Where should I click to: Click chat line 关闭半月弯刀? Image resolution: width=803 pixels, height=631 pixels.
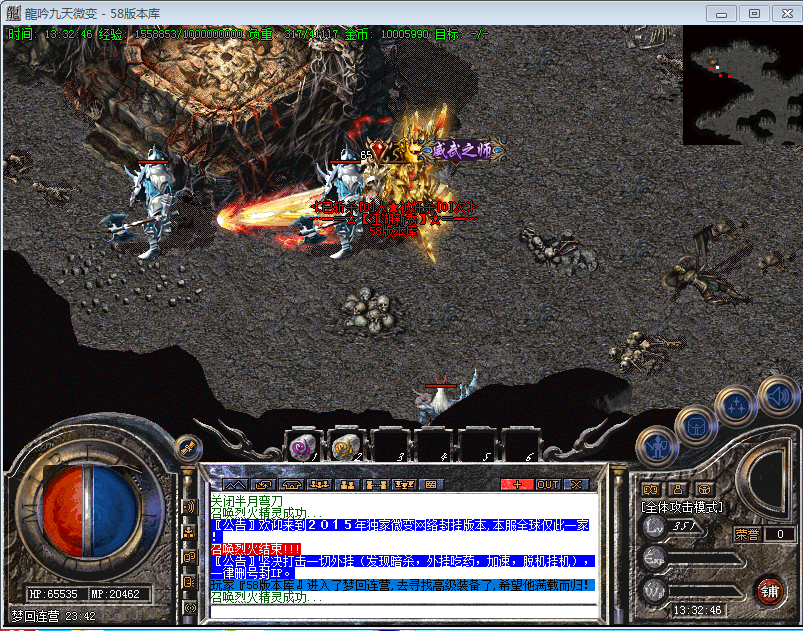(x=246, y=500)
